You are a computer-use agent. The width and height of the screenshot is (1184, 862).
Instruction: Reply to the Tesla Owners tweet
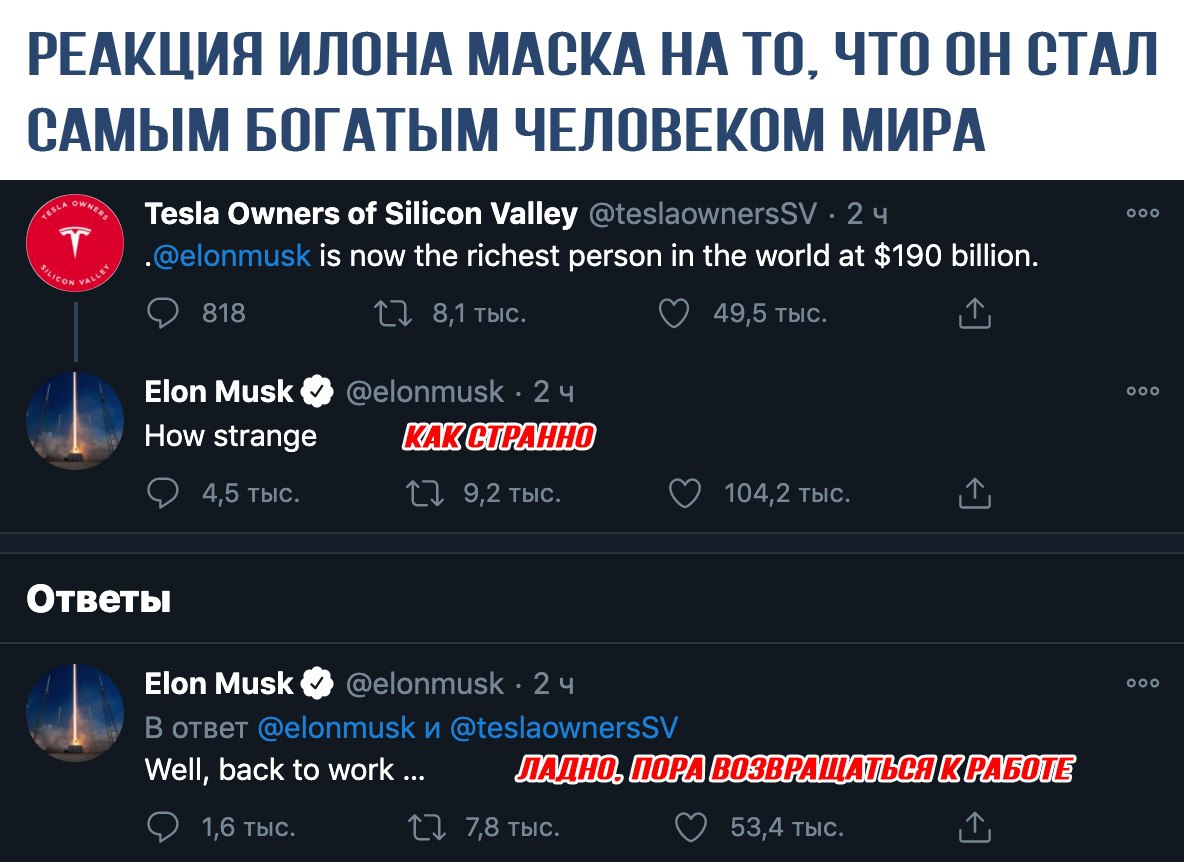click(161, 314)
